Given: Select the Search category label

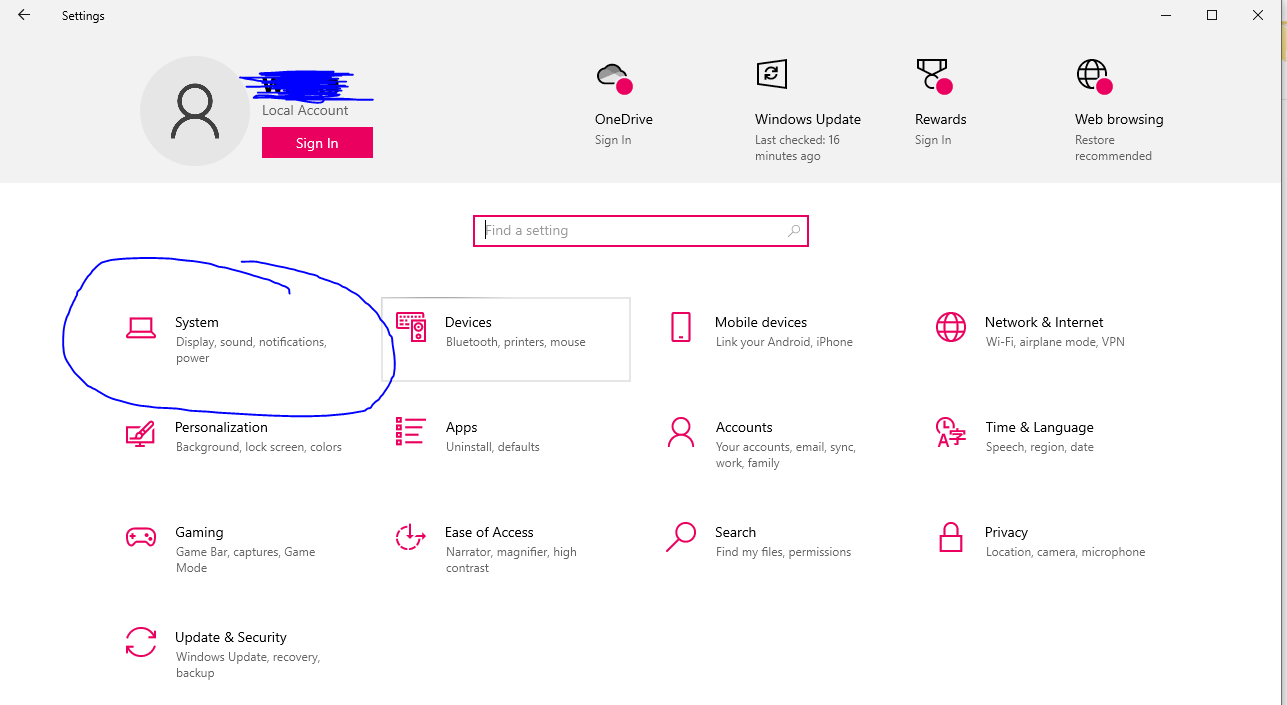Looking at the screenshot, I should (736, 532).
